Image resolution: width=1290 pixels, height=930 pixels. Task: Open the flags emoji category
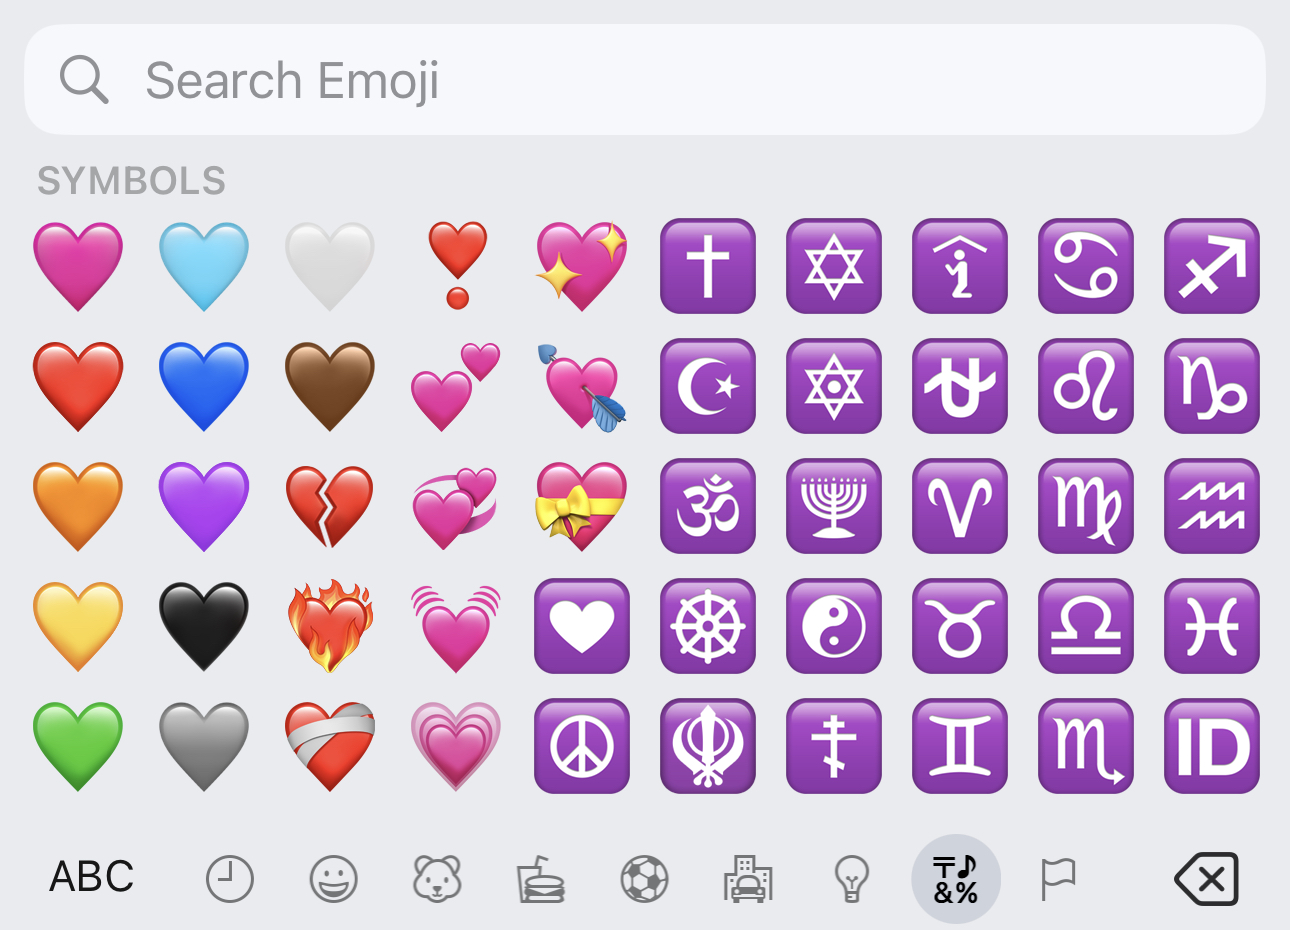(x=1058, y=879)
